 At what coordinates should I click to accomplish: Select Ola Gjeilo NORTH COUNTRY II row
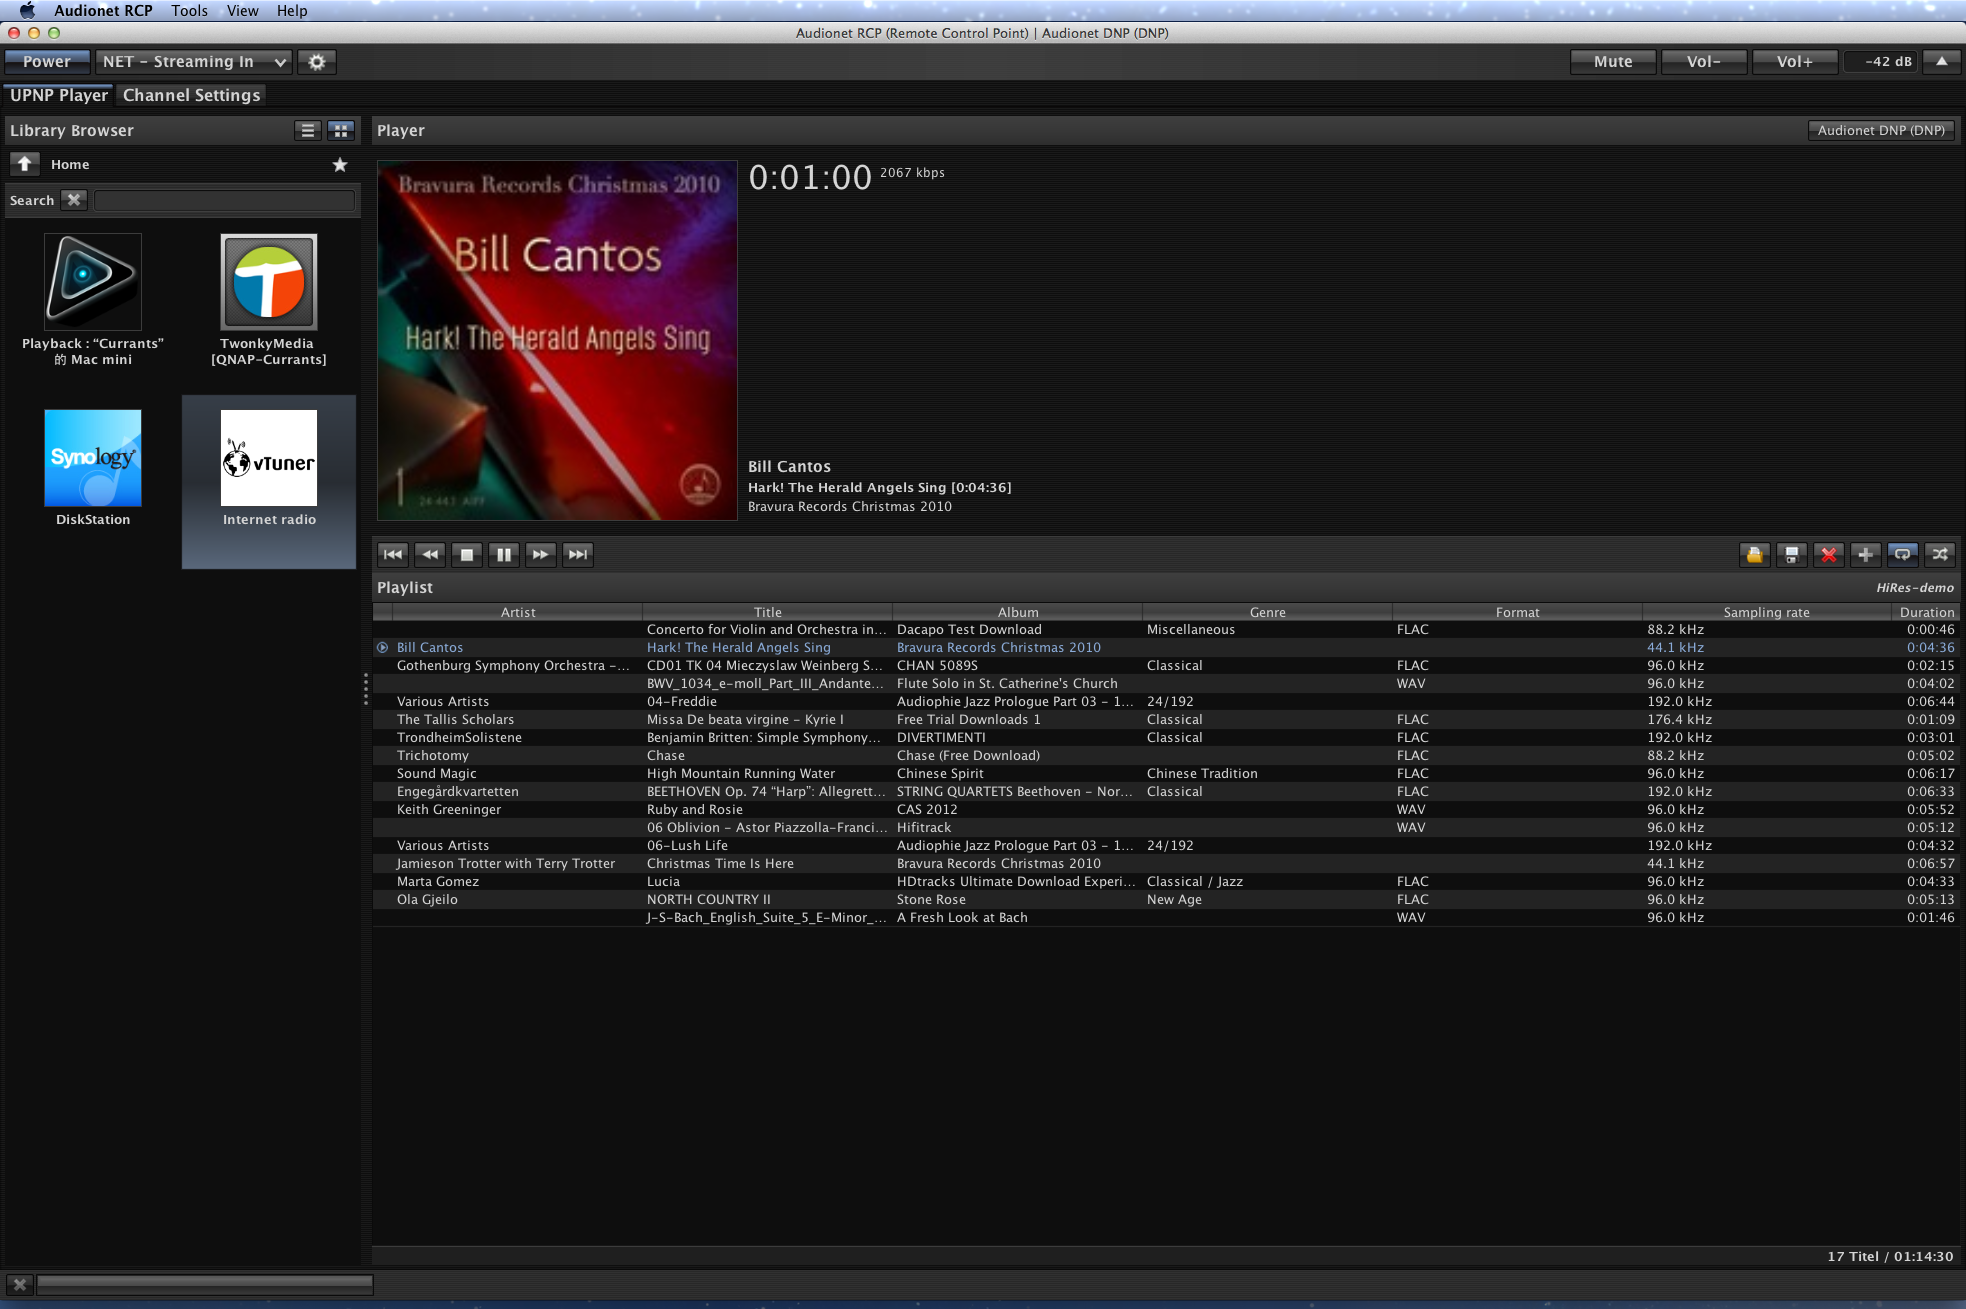pyautogui.click(x=1166, y=900)
